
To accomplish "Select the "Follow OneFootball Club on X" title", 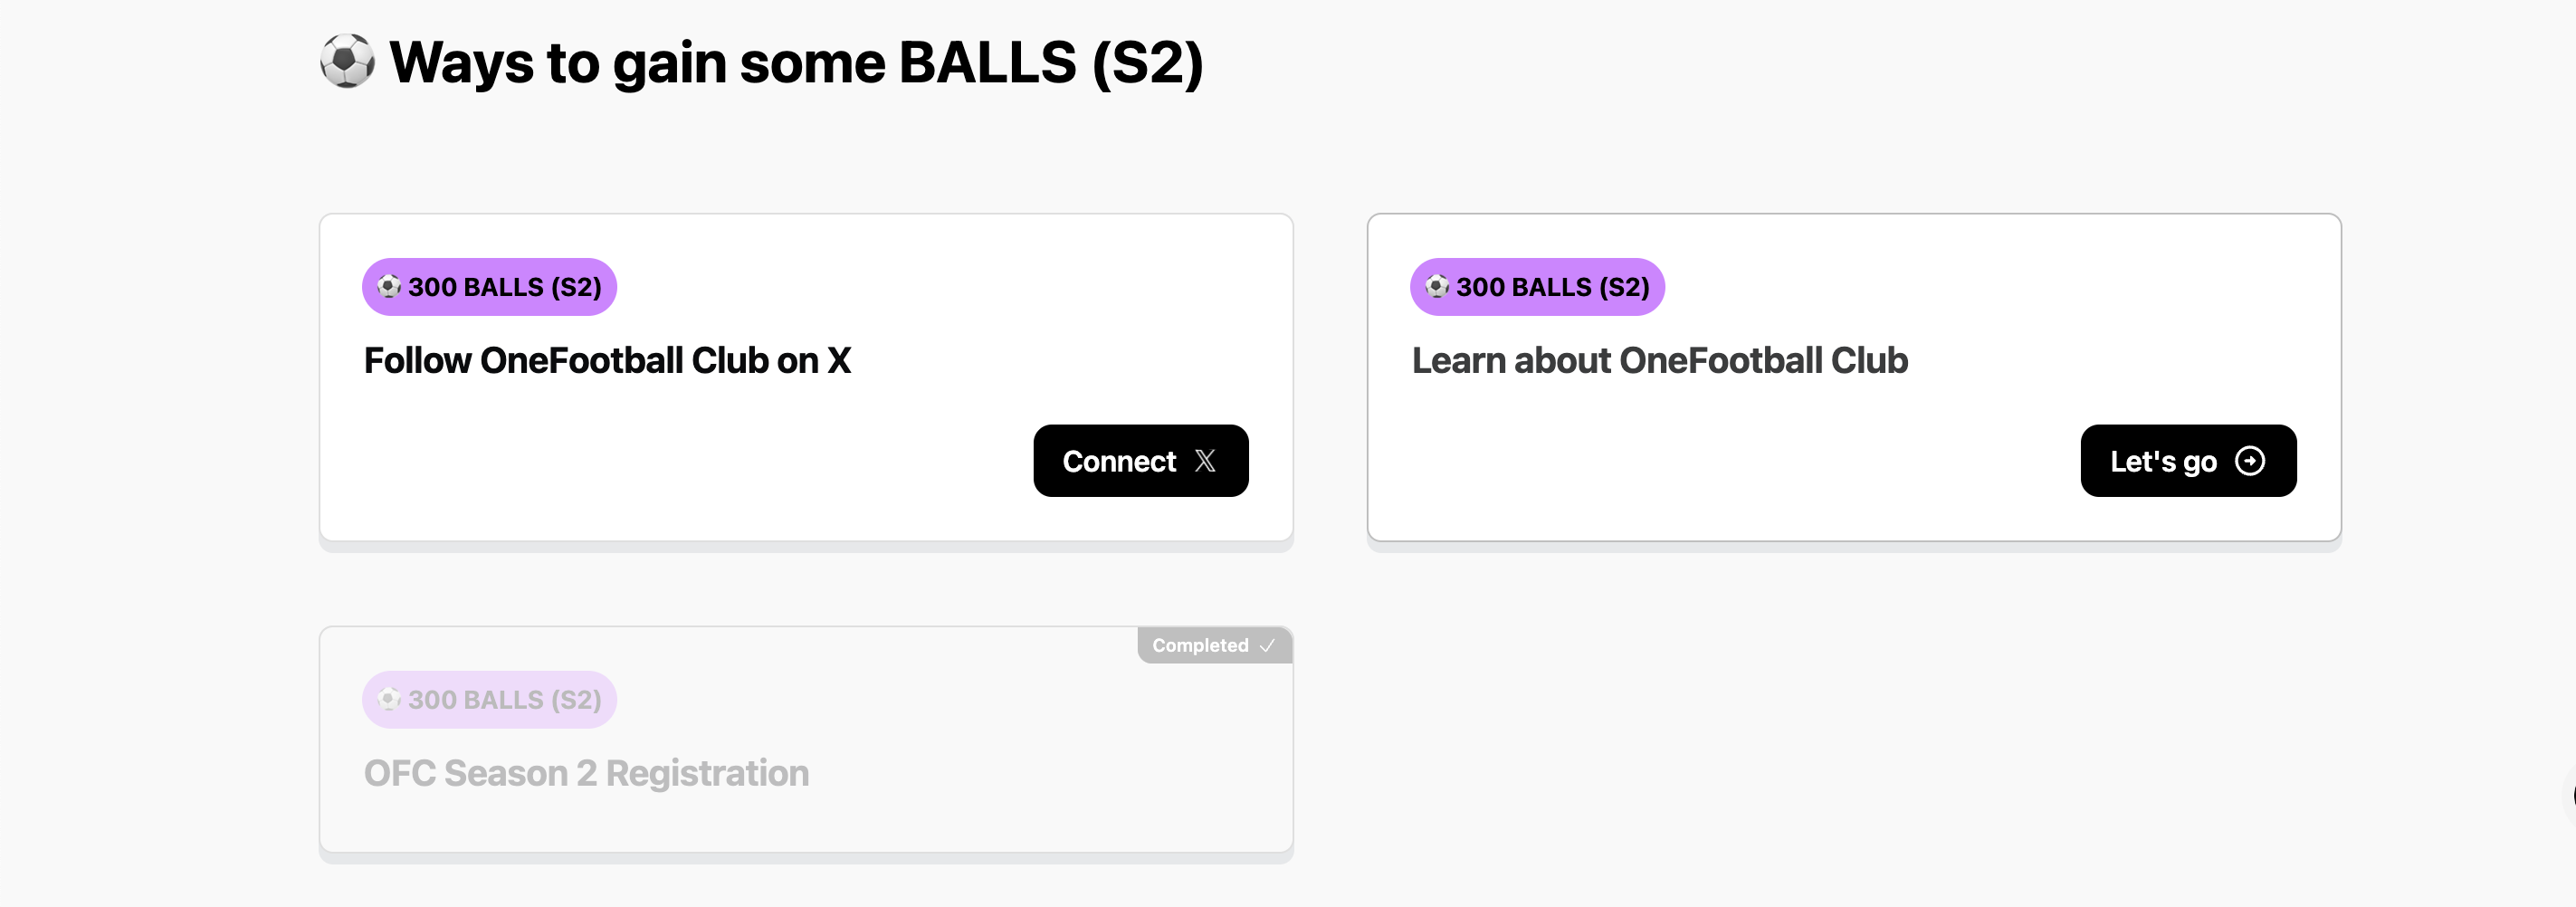I will click(x=607, y=361).
